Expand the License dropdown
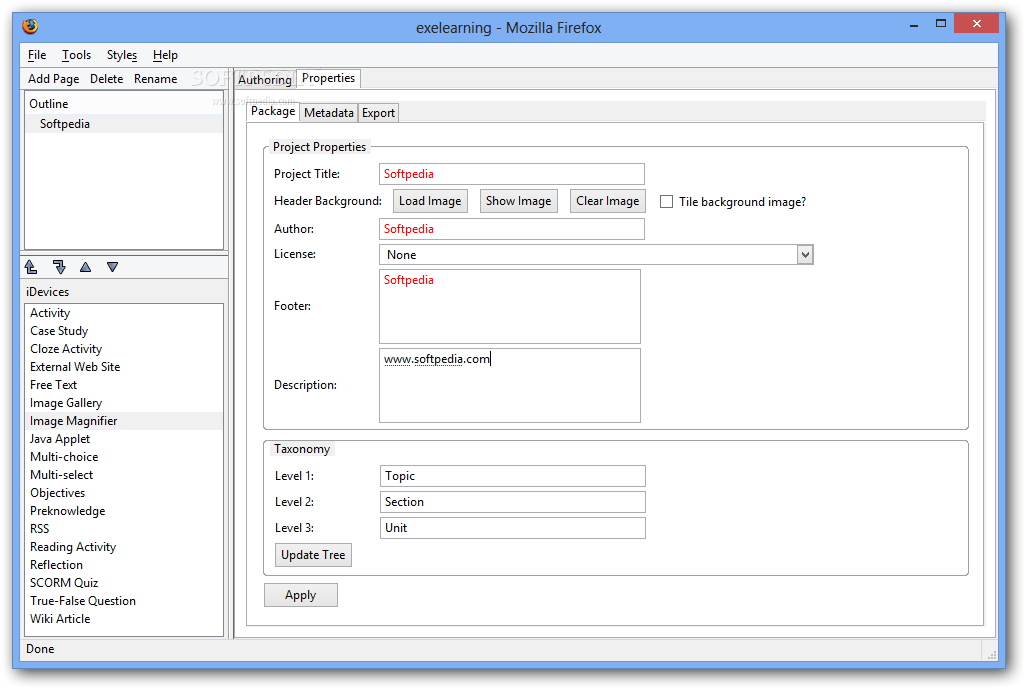 tap(805, 255)
